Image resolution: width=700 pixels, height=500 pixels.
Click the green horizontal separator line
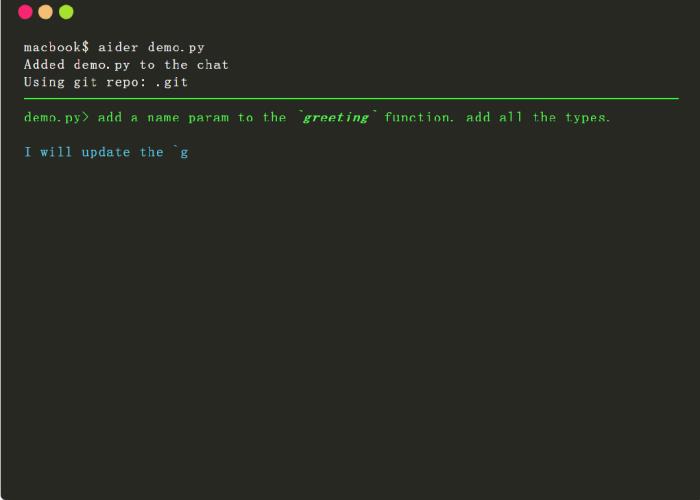coord(351,98)
